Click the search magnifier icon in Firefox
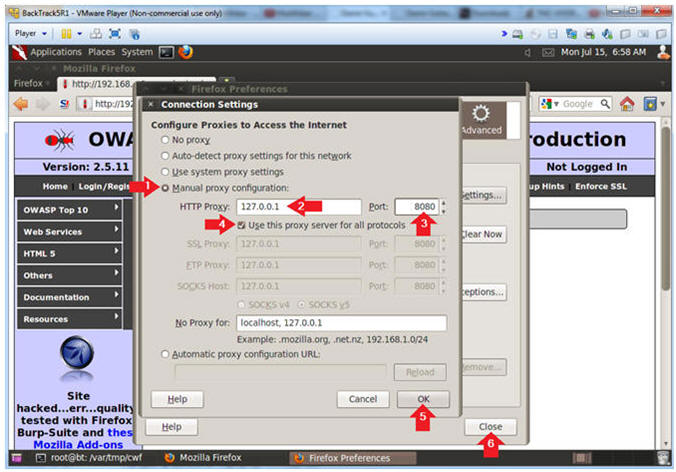The image size is (676, 472). [x=605, y=104]
